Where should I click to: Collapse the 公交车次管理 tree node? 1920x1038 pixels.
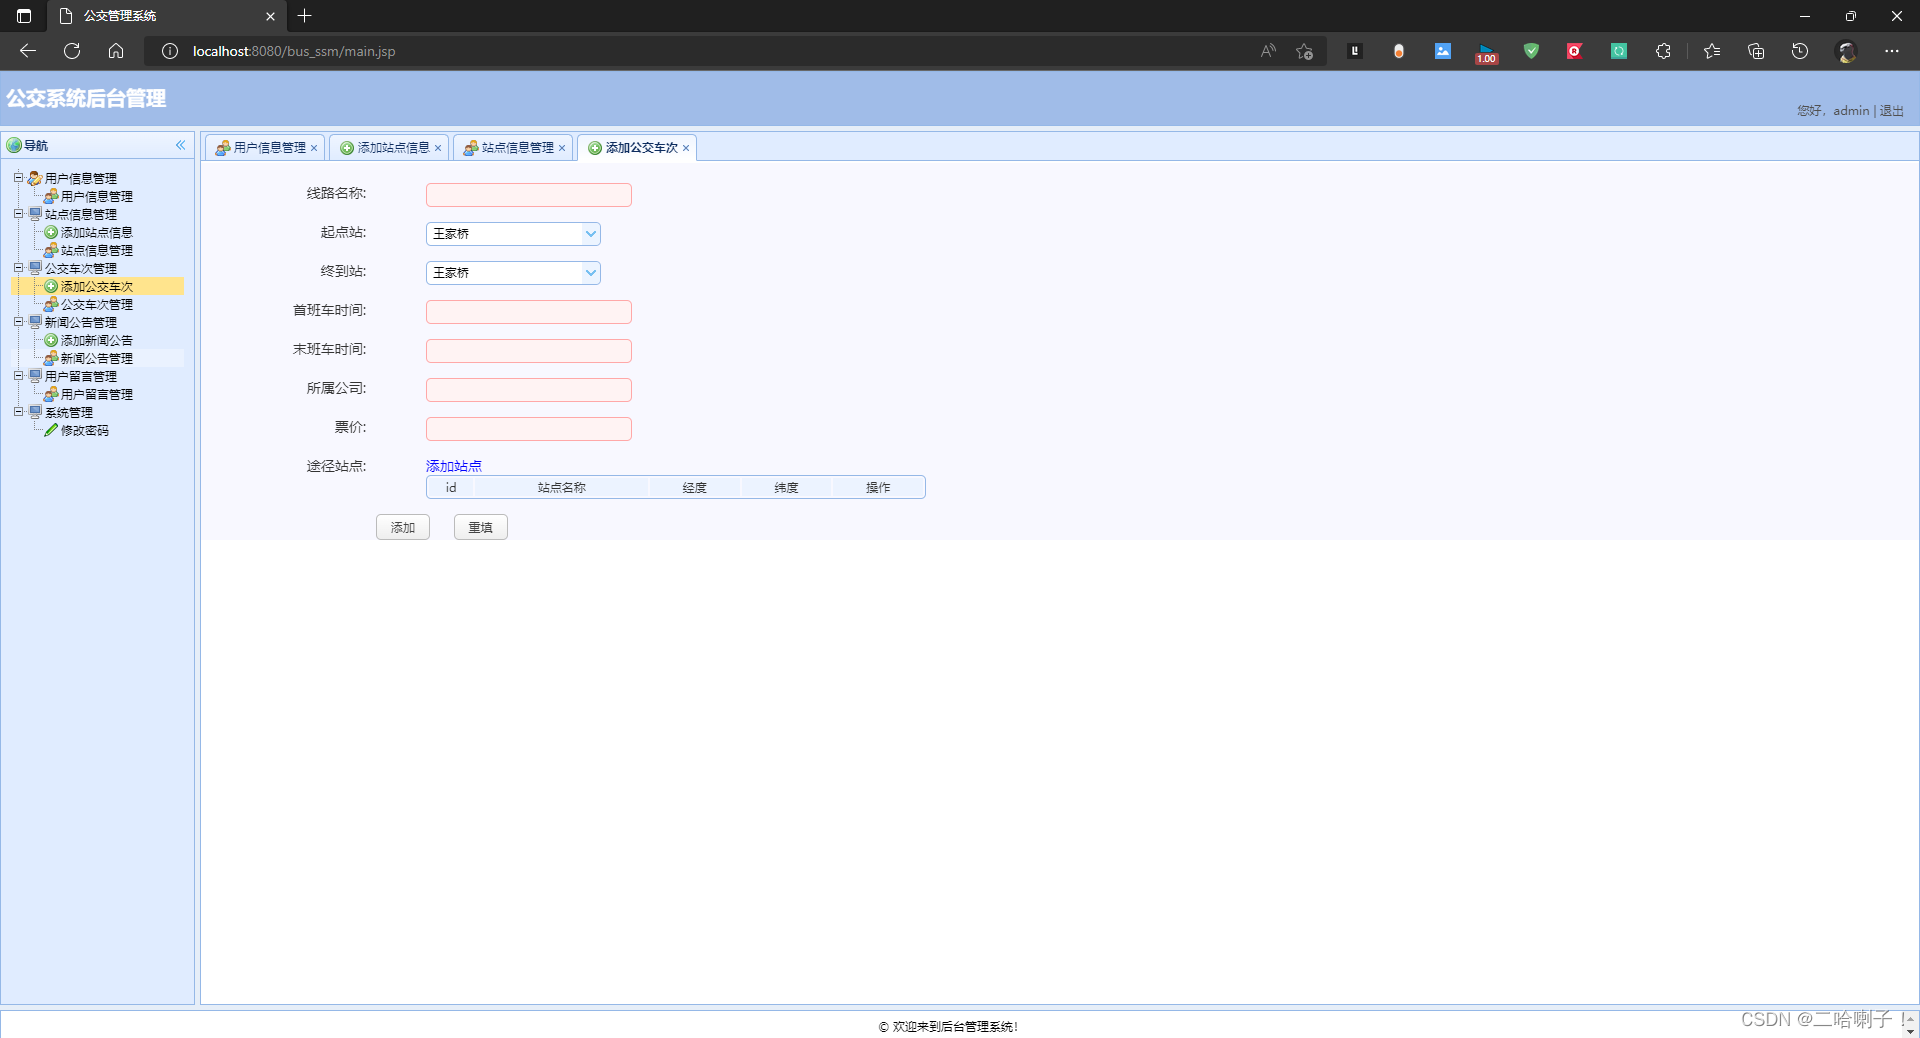click(x=19, y=268)
